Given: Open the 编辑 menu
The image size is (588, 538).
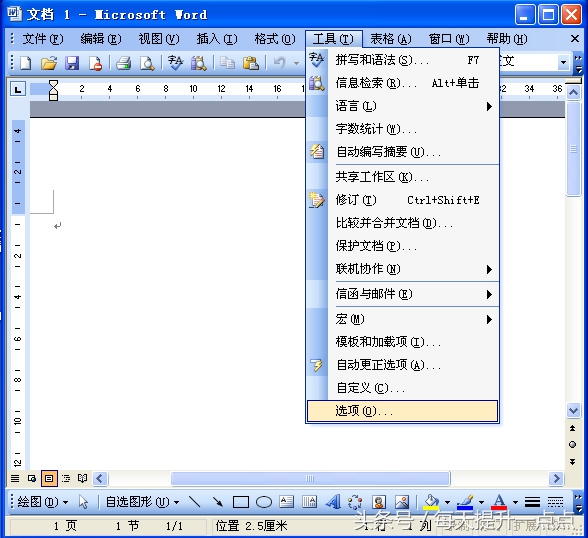Looking at the screenshot, I should pos(101,39).
